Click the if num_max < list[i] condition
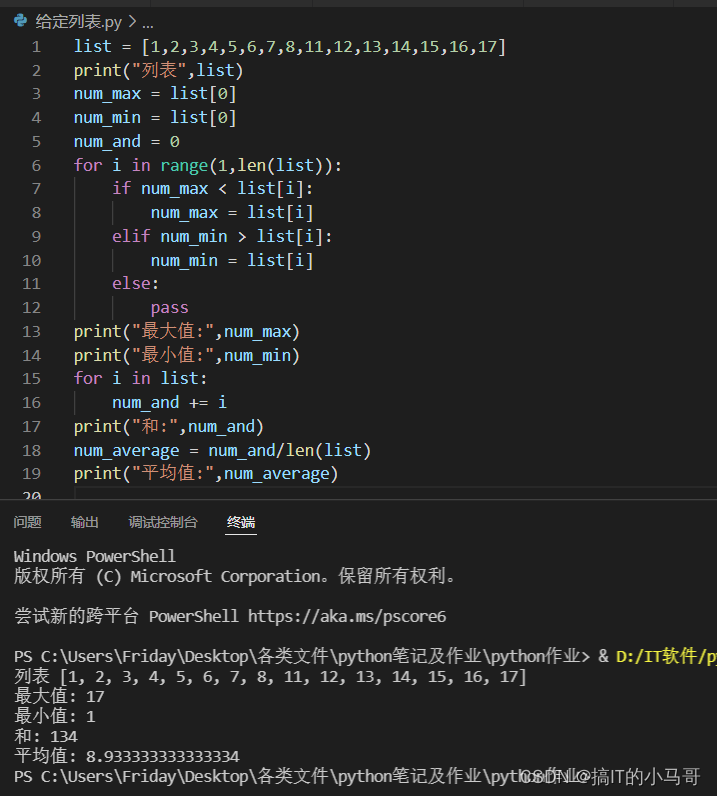 212,189
